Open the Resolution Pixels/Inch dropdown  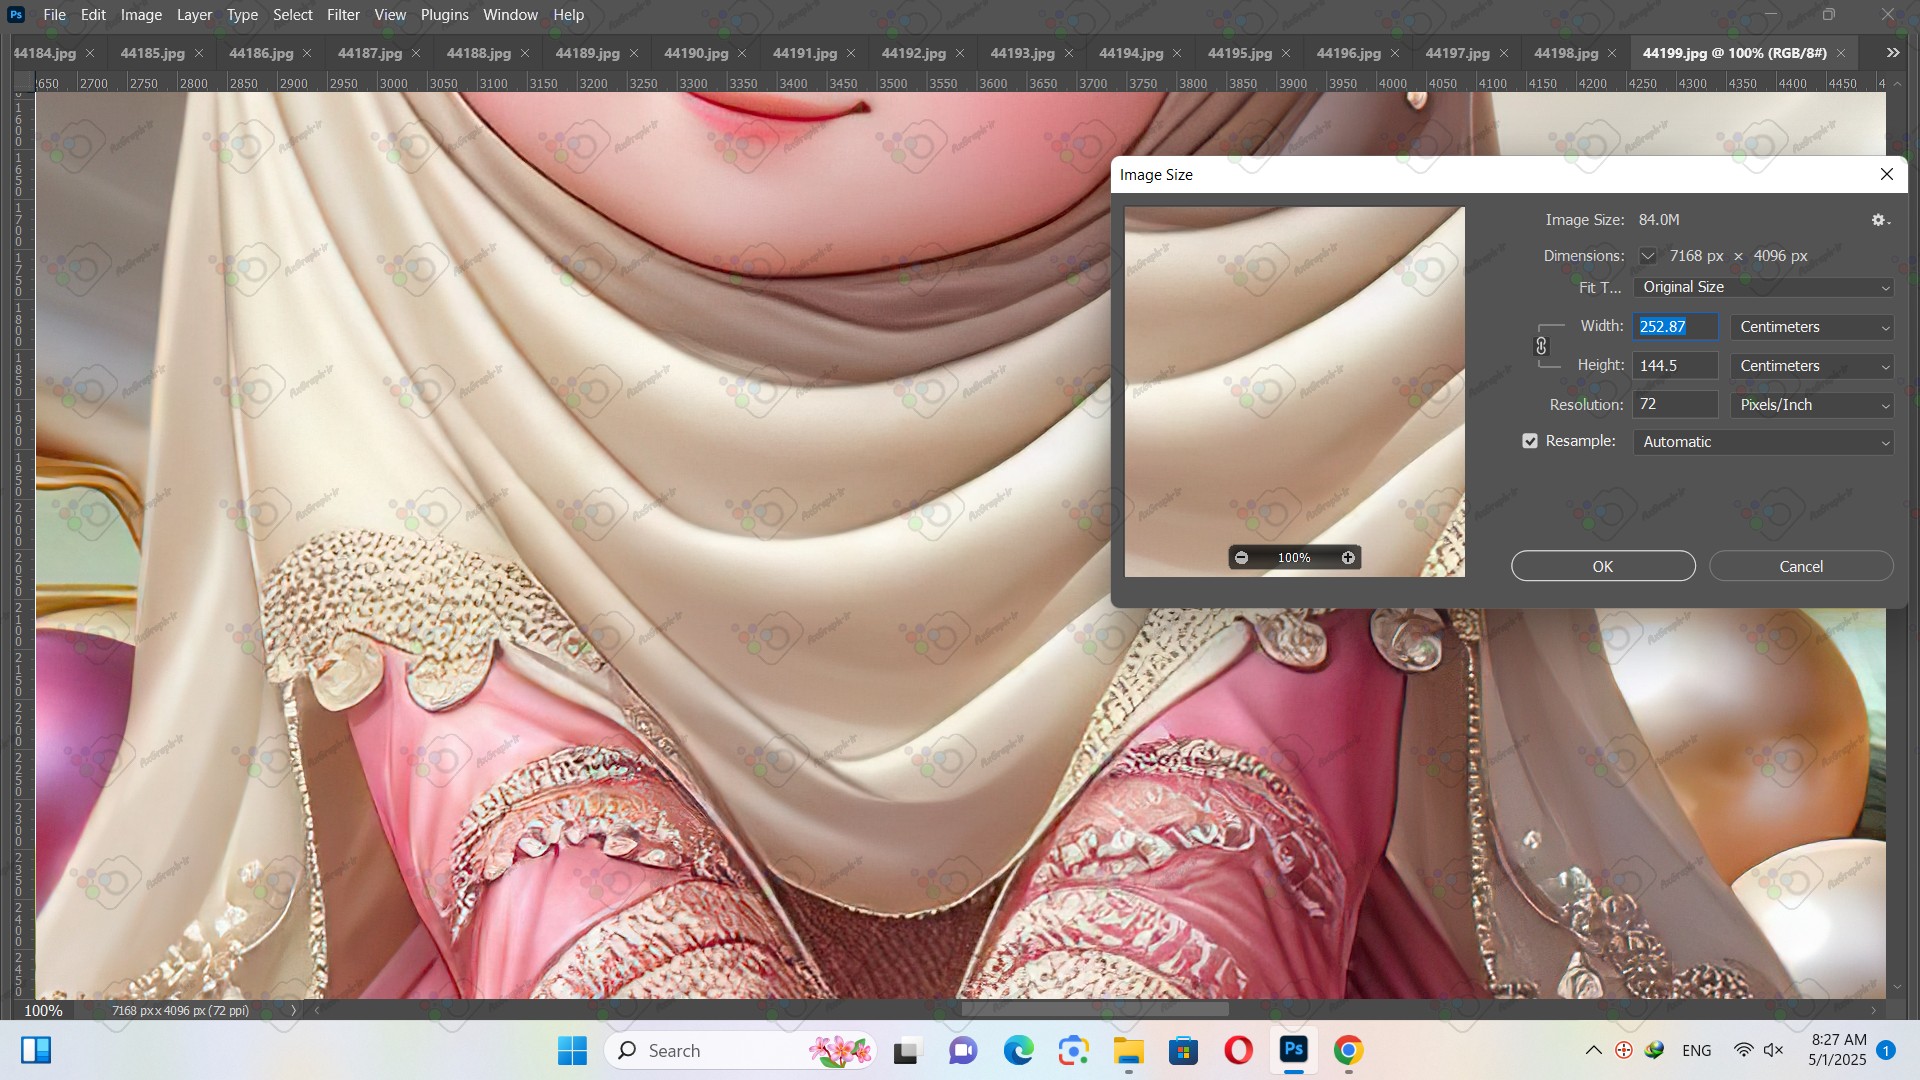tap(1812, 405)
